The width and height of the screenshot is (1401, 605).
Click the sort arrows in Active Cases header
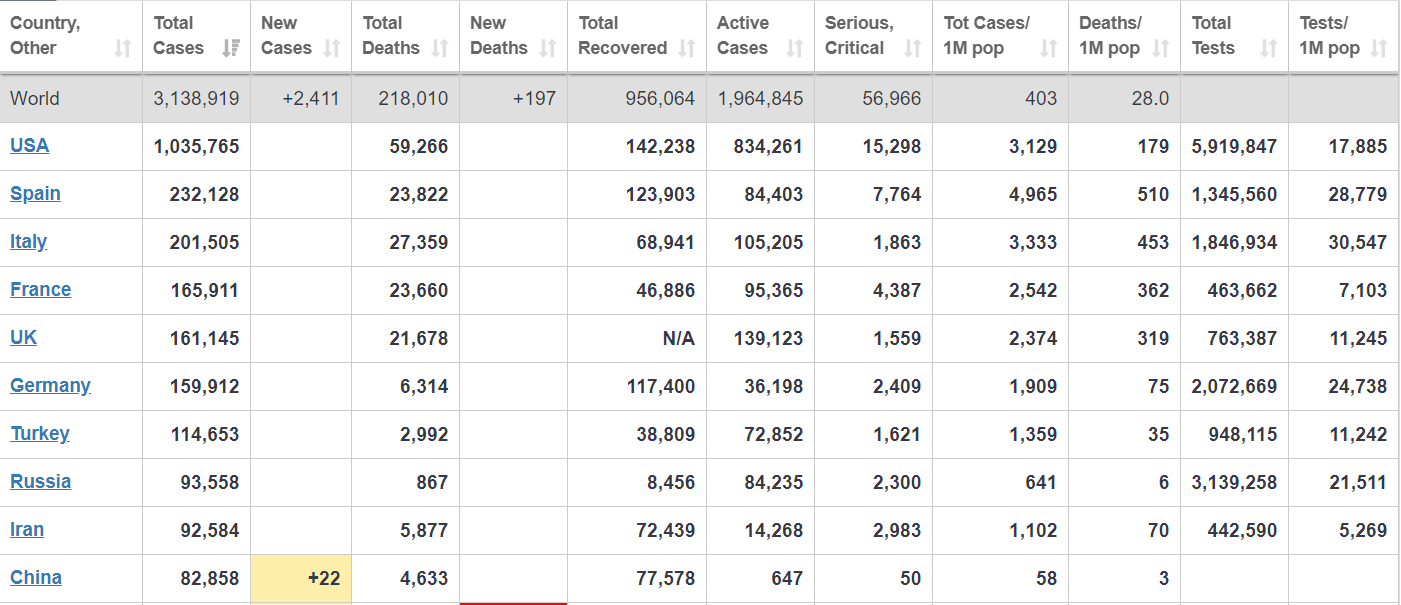pyautogui.click(x=795, y=48)
